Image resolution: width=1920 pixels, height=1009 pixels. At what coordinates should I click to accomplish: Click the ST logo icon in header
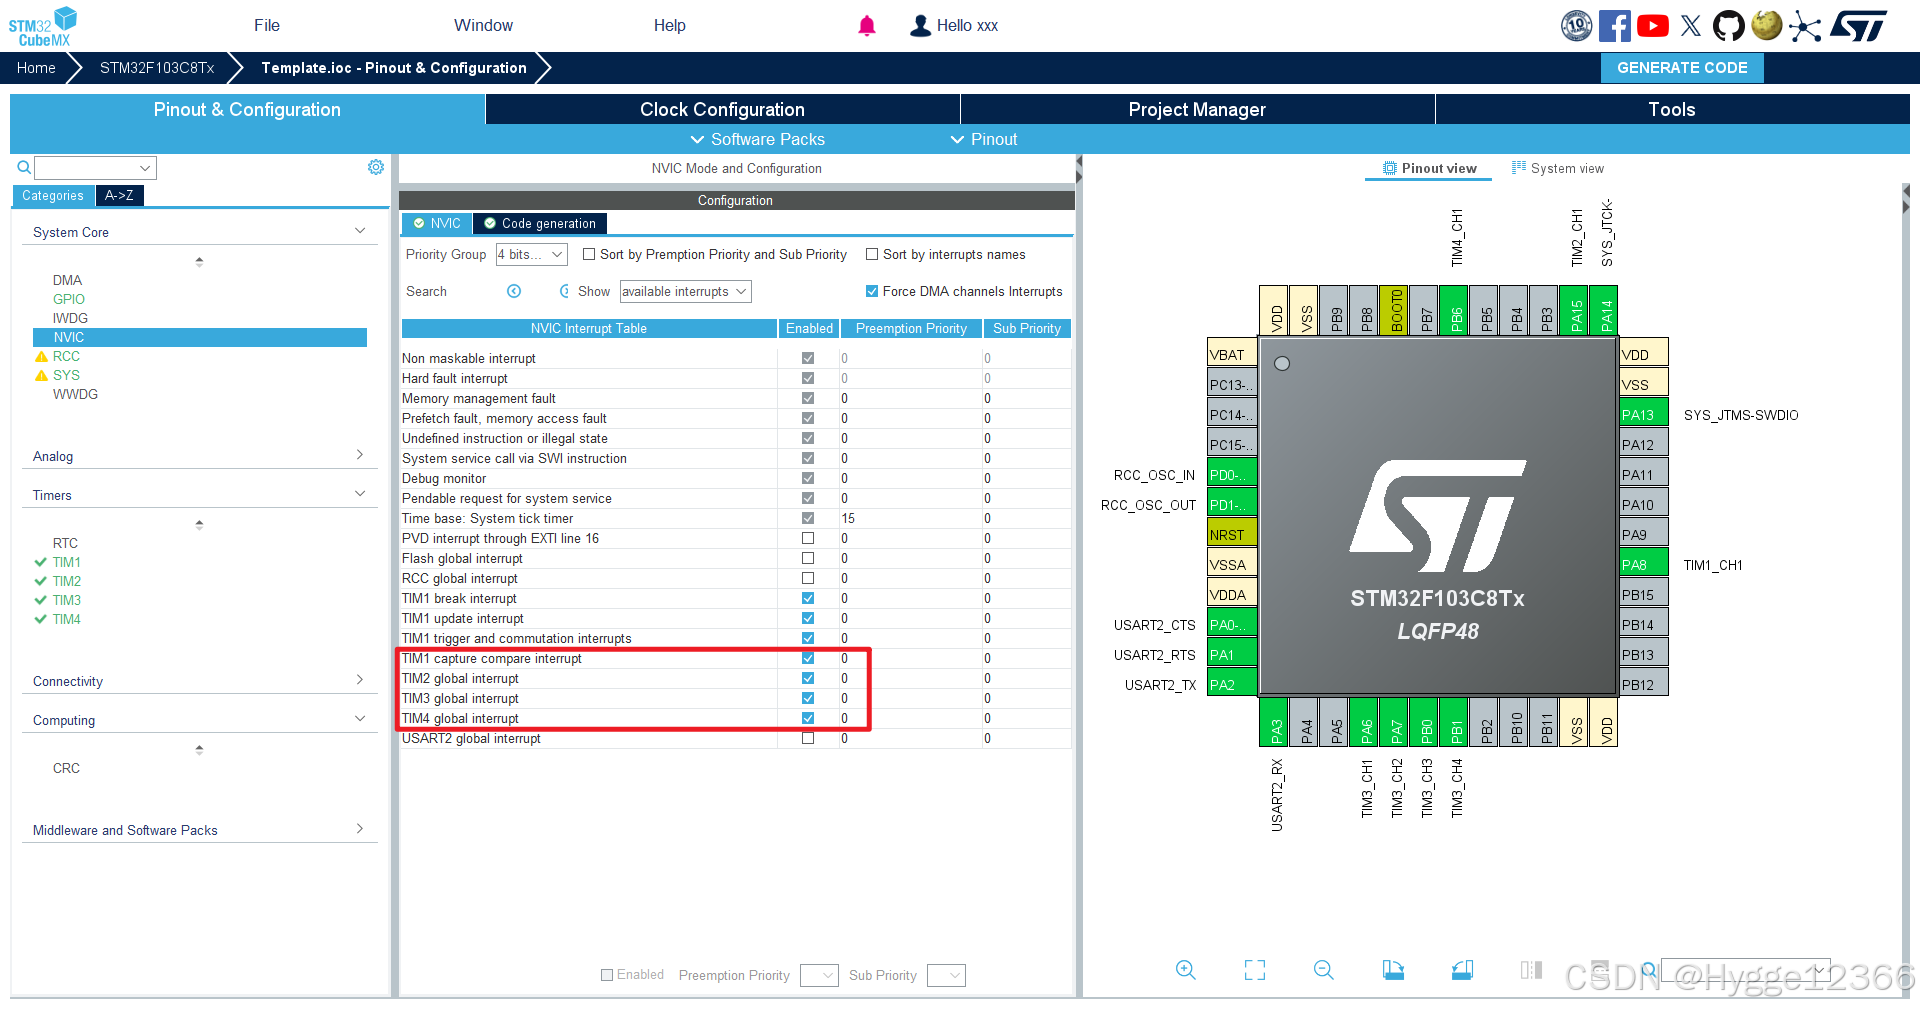pos(1858,26)
